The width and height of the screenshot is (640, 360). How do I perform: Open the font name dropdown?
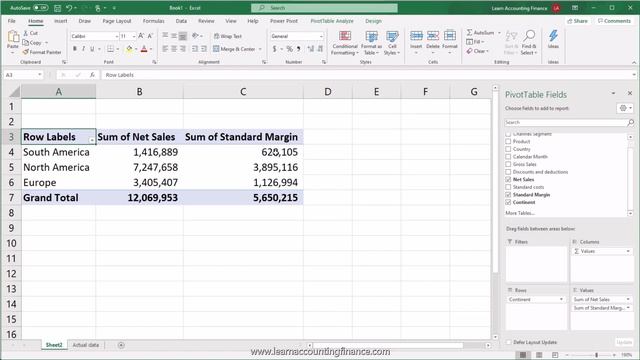(116, 36)
